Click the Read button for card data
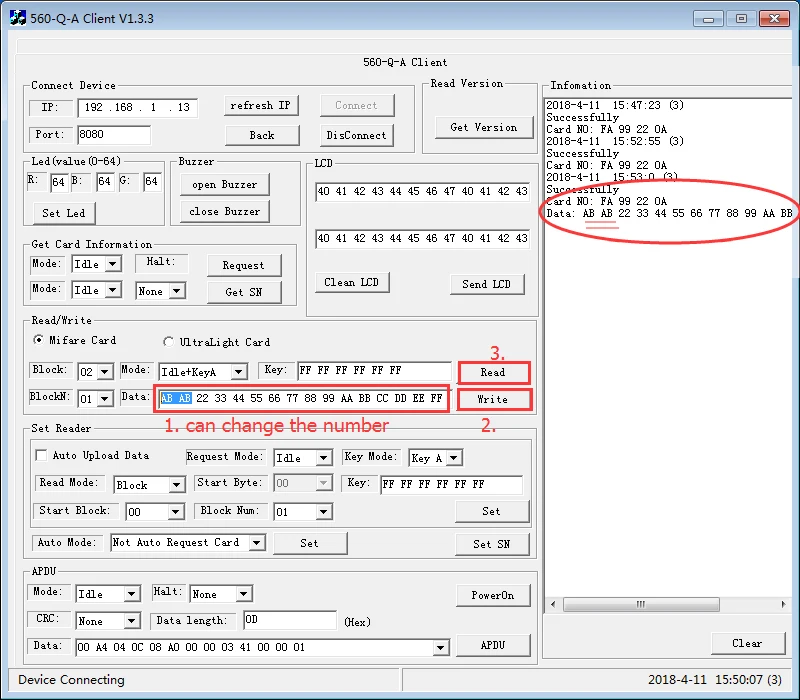This screenshot has width=800, height=700. 492,372
